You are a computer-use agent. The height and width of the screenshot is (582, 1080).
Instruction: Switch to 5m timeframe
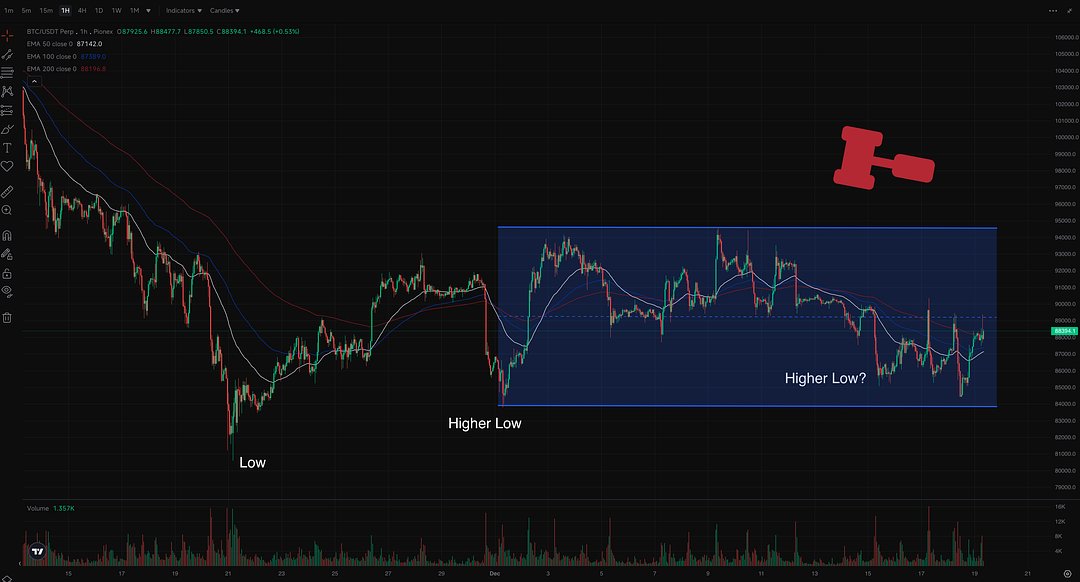click(26, 10)
